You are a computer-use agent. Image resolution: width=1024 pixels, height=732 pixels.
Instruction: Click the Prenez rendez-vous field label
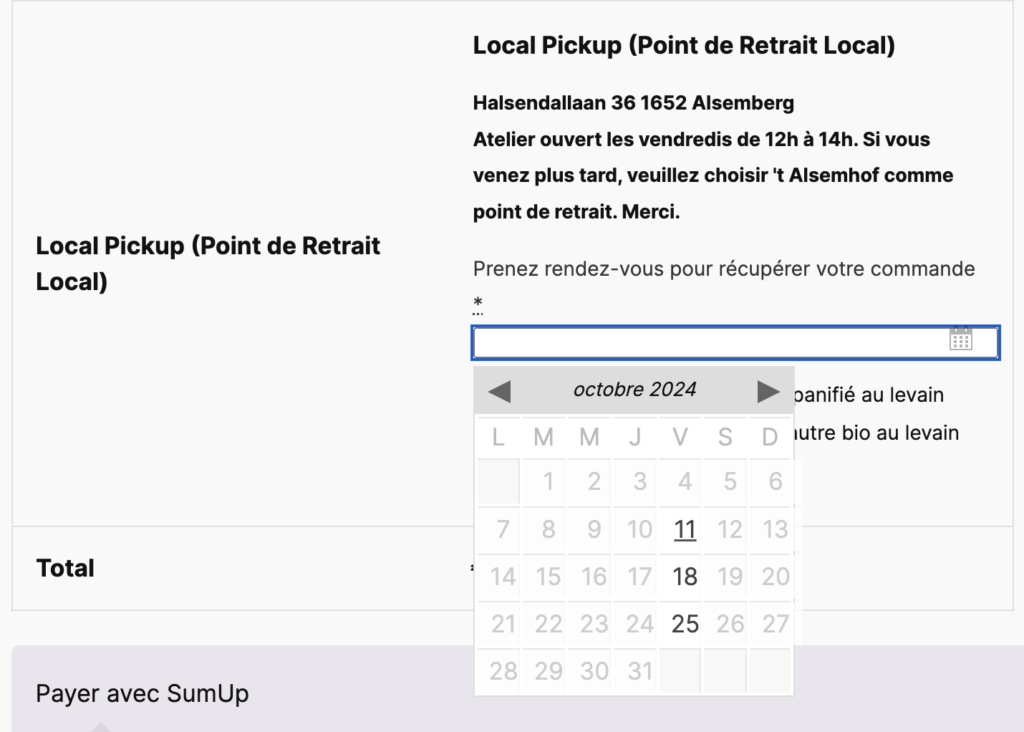tap(724, 269)
